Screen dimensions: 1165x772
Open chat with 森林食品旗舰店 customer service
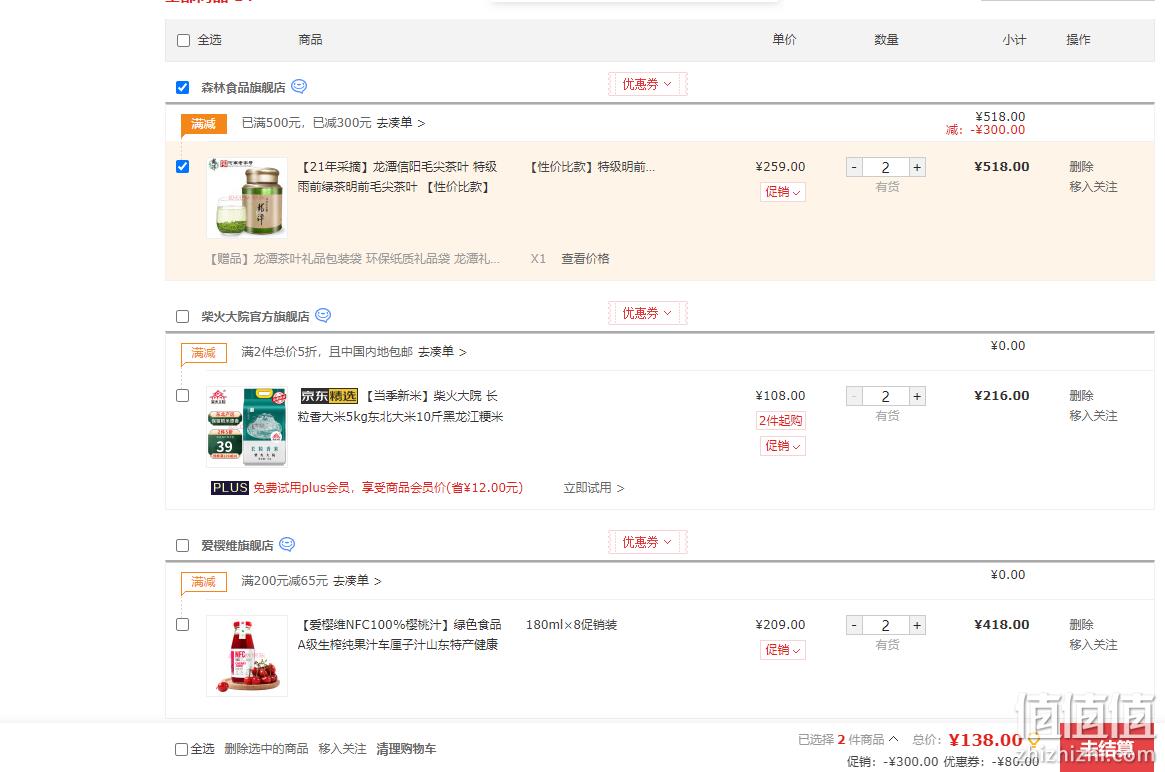299,86
